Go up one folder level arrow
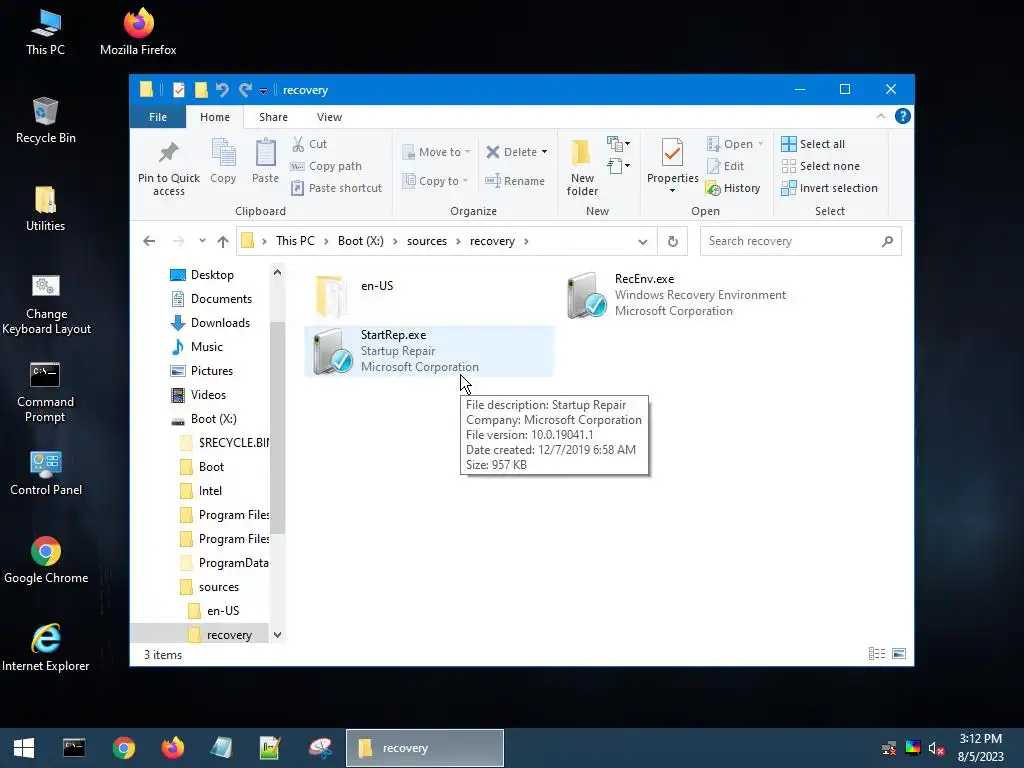 [223, 241]
